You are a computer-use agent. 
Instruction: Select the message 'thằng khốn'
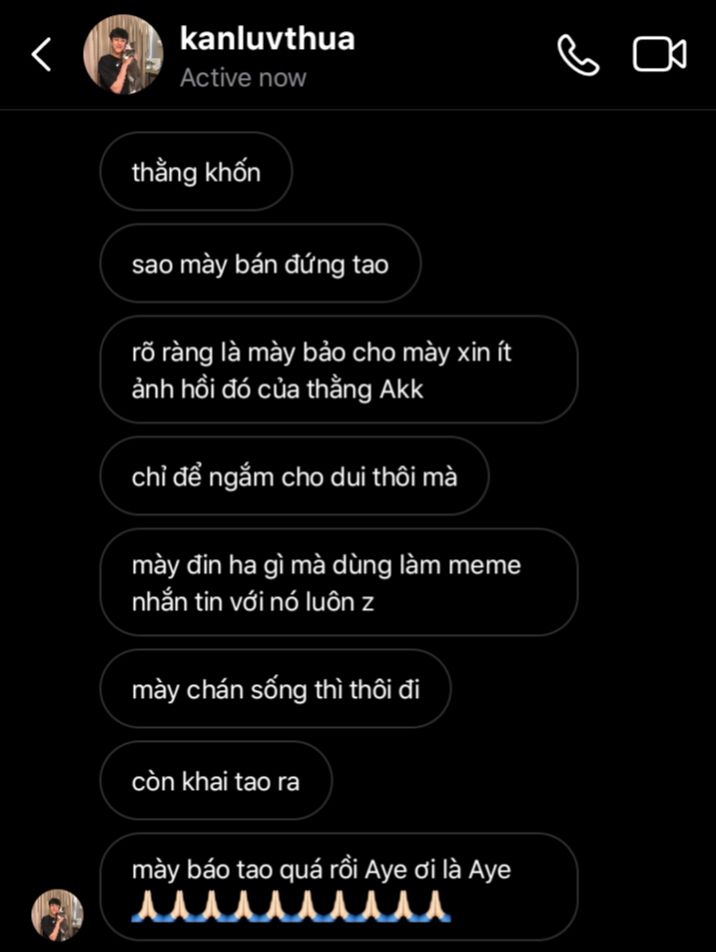click(x=196, y=172)
